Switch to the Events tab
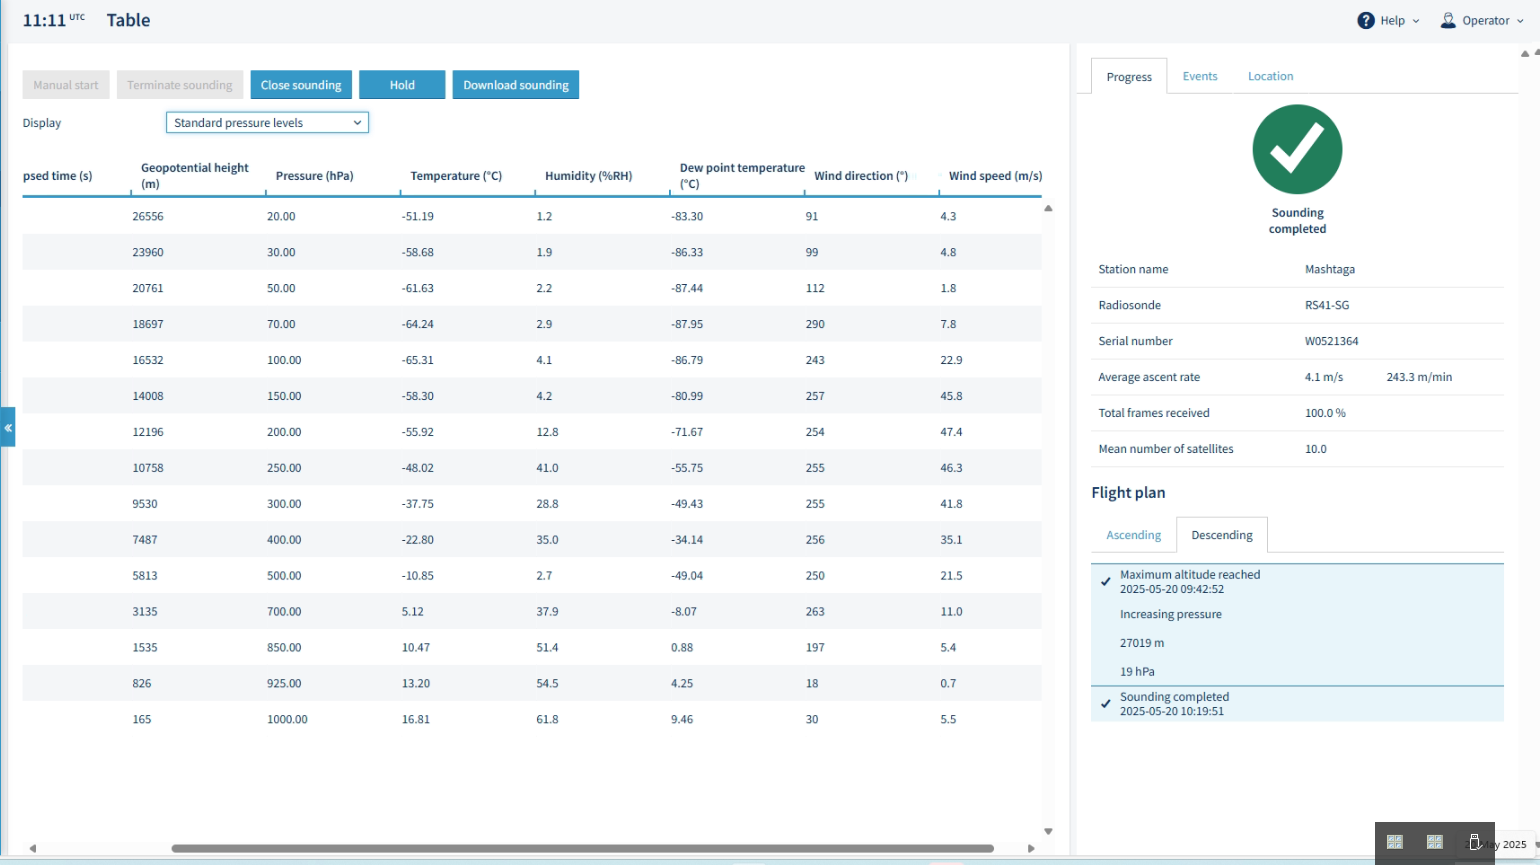This screenshot has width=1540, height=865. point(1200,76)
